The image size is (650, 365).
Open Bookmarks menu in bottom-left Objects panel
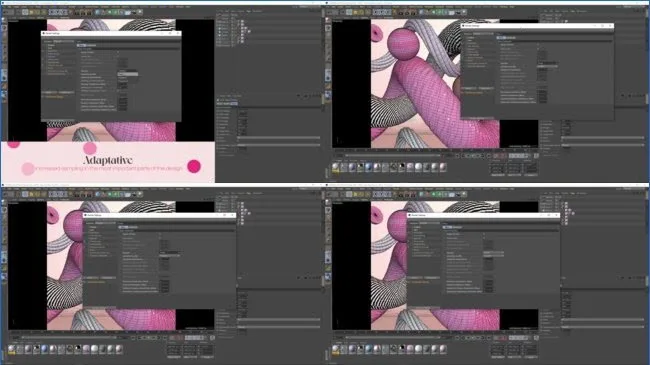[x=257, y=193]
